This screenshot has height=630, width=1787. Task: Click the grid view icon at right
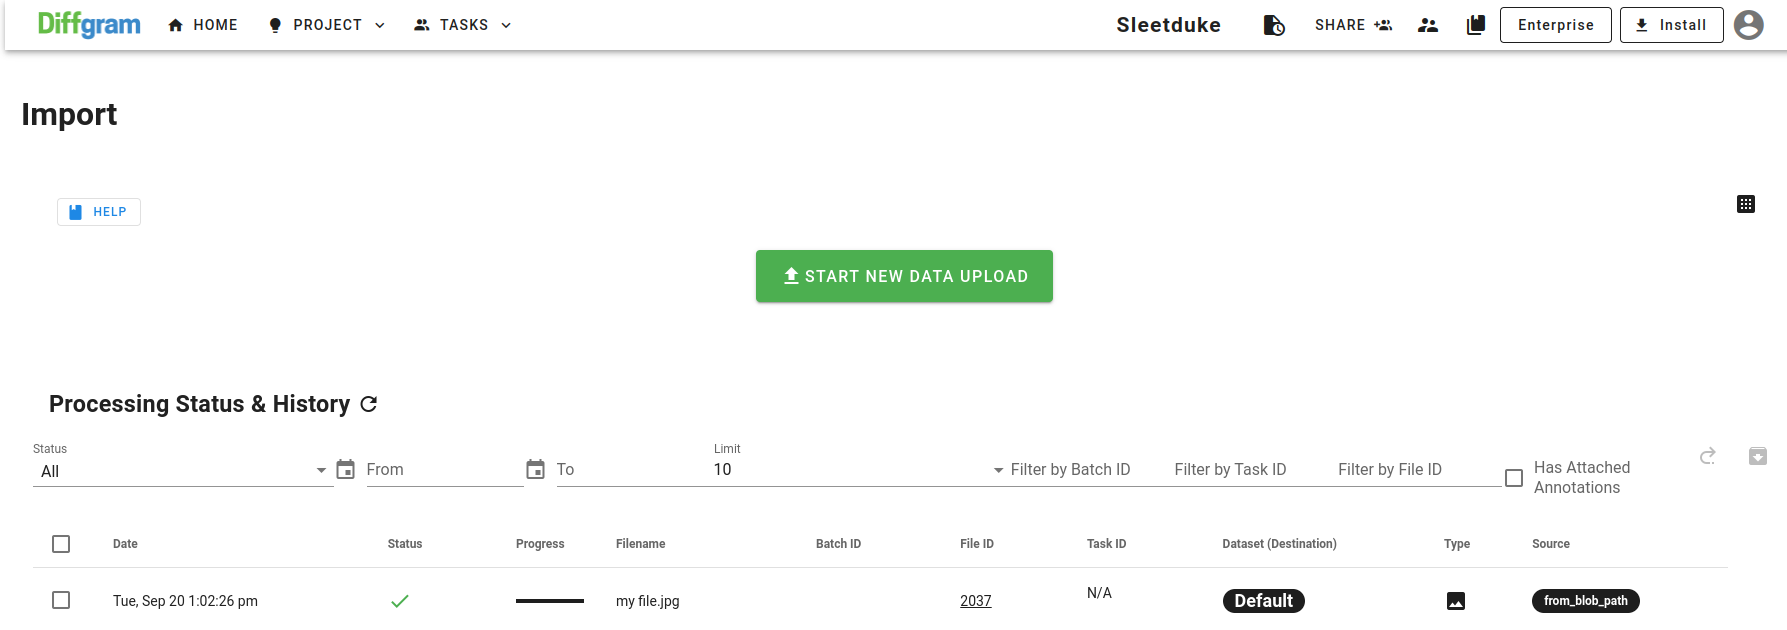pos(1746,204)
